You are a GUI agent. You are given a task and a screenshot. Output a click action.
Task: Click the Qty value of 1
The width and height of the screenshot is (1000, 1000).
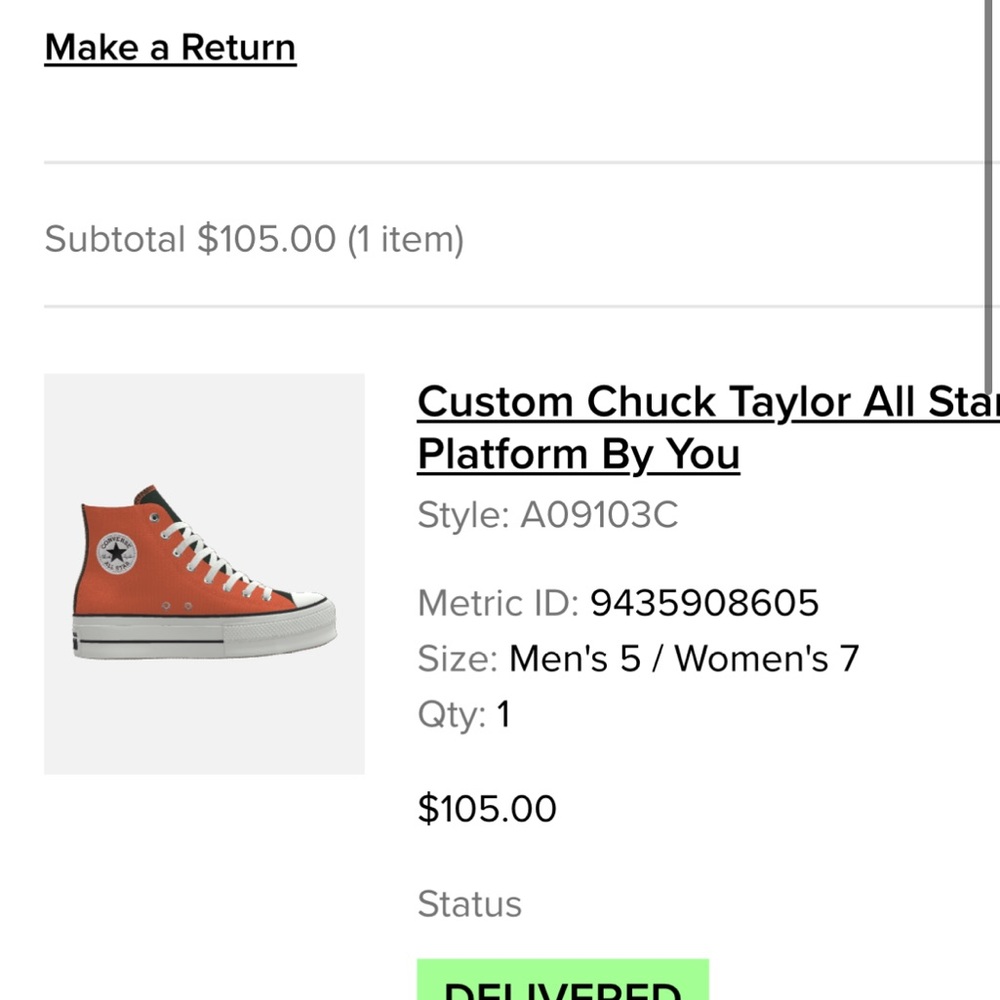pyautogui.click(x=503, y=713)
